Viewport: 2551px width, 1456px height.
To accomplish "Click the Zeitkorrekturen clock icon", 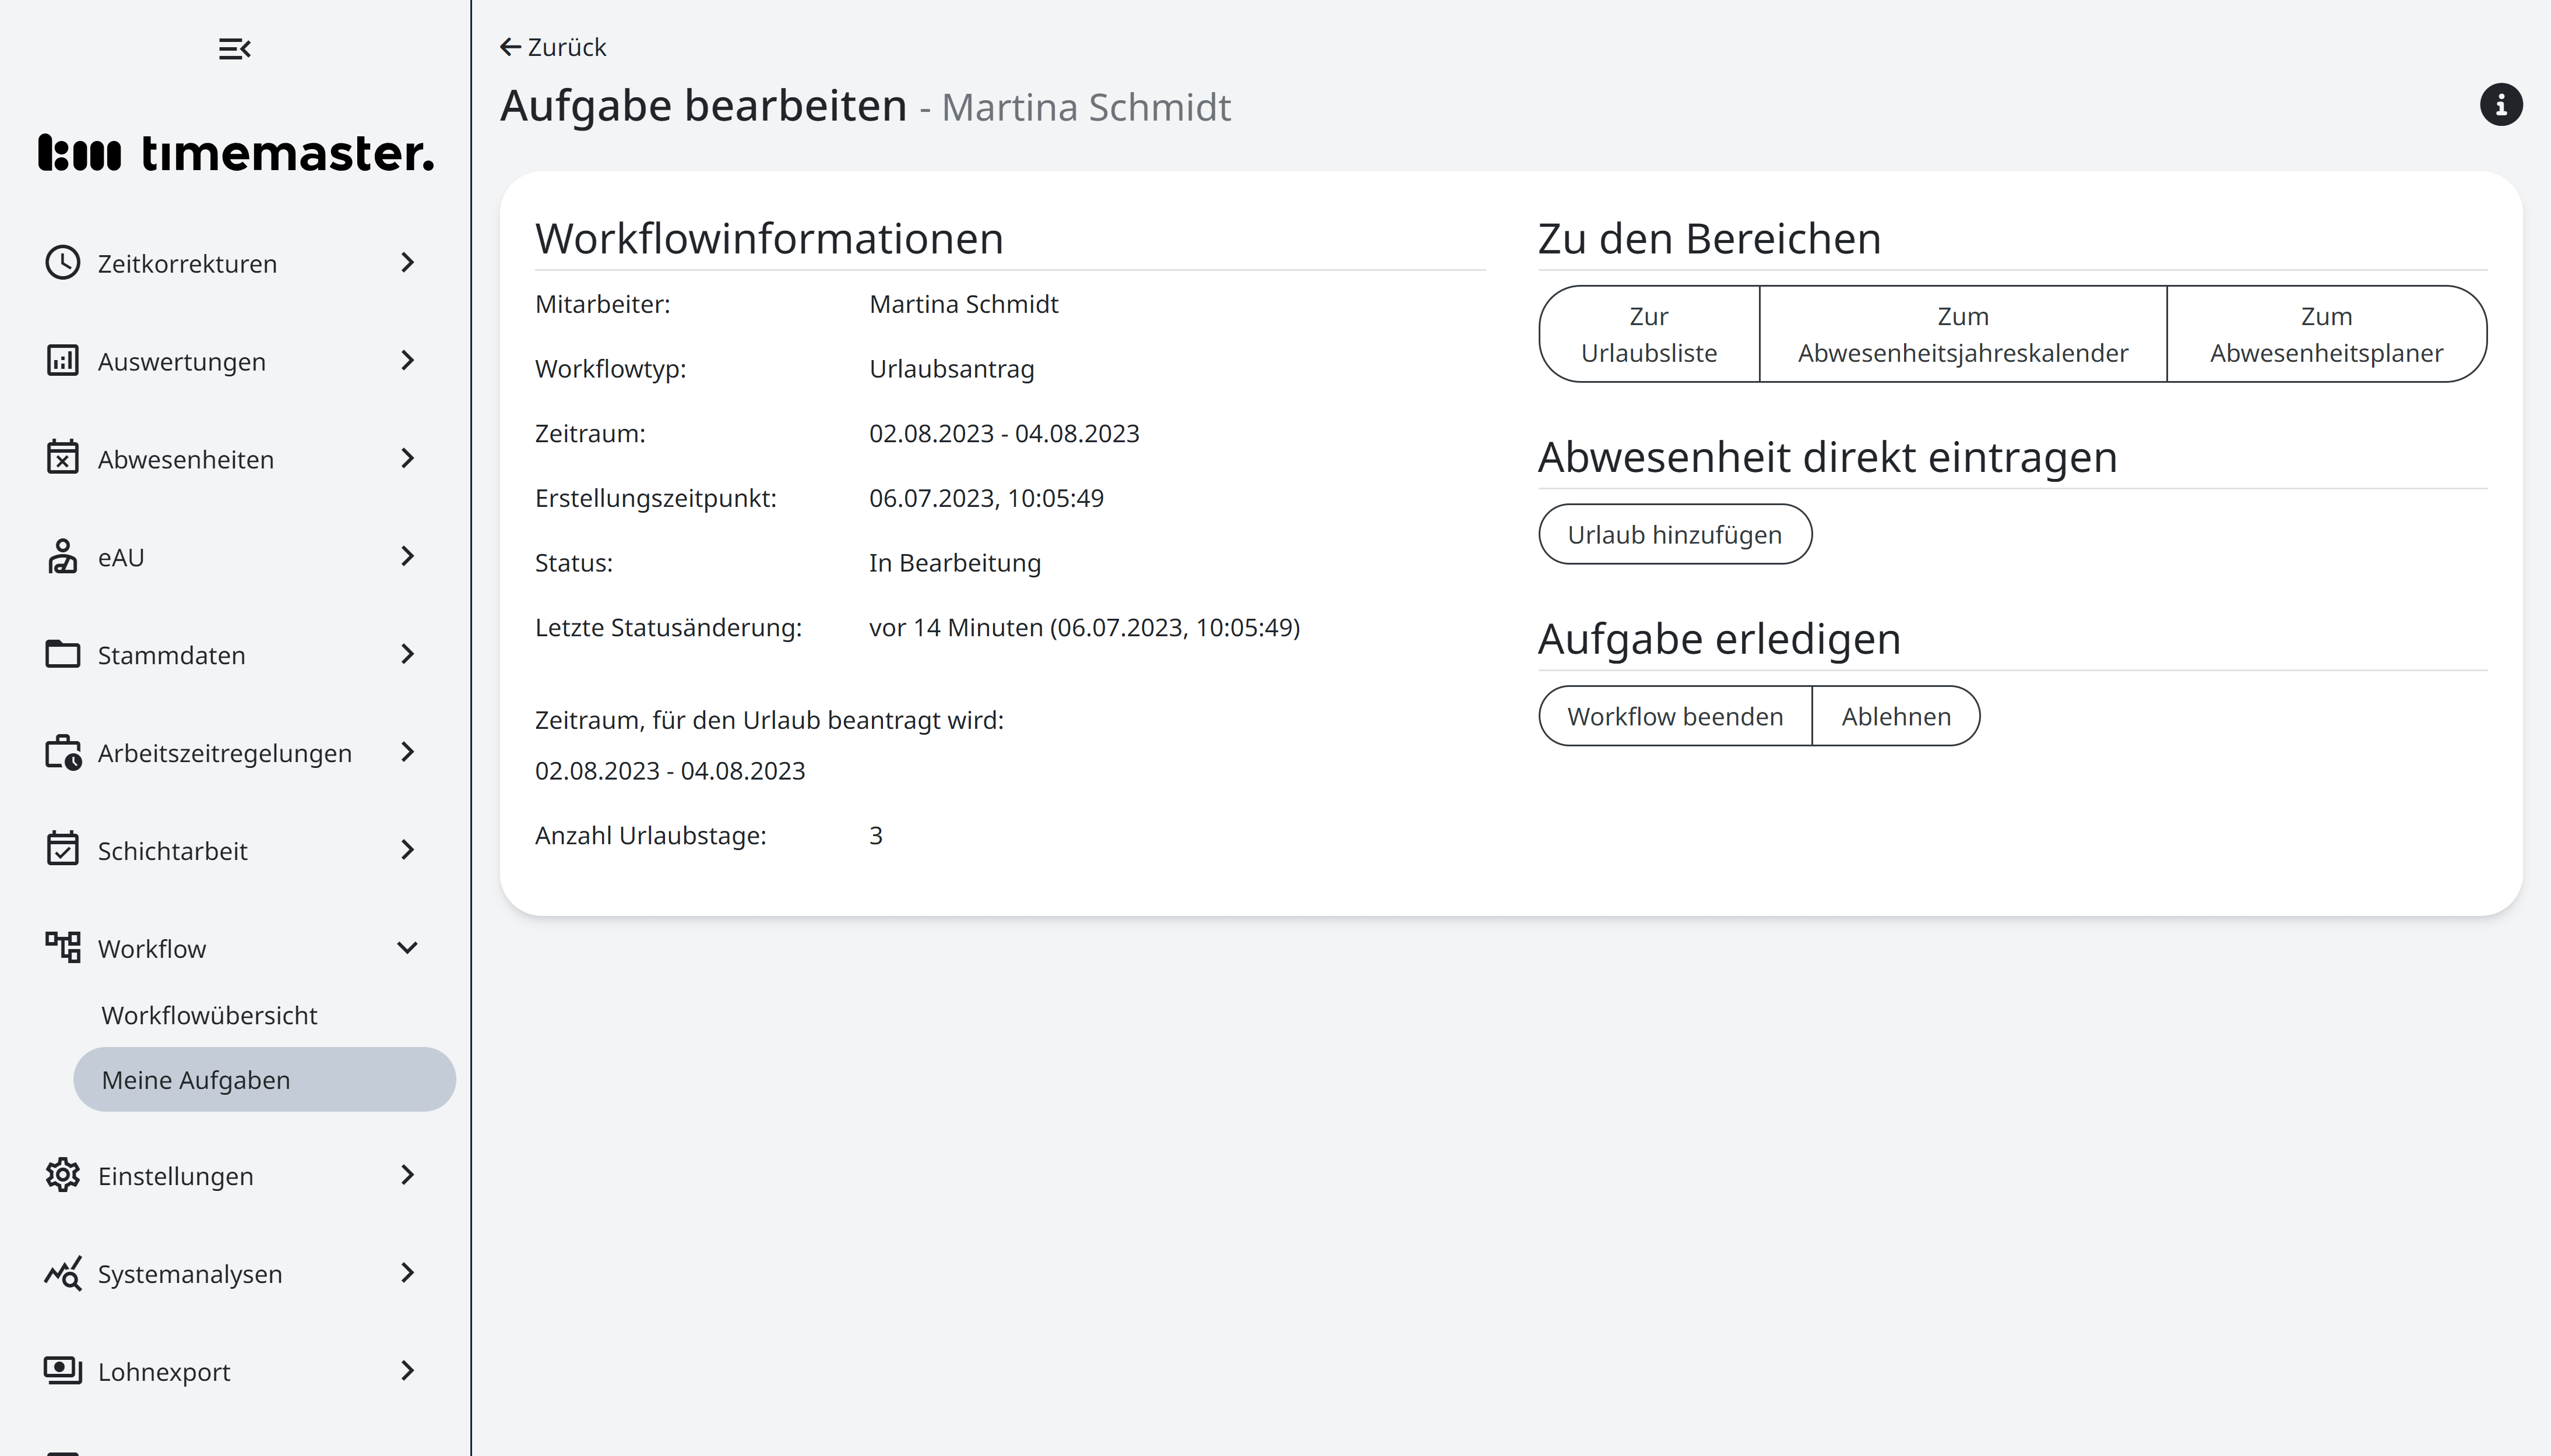I will (x=63, y=263).
